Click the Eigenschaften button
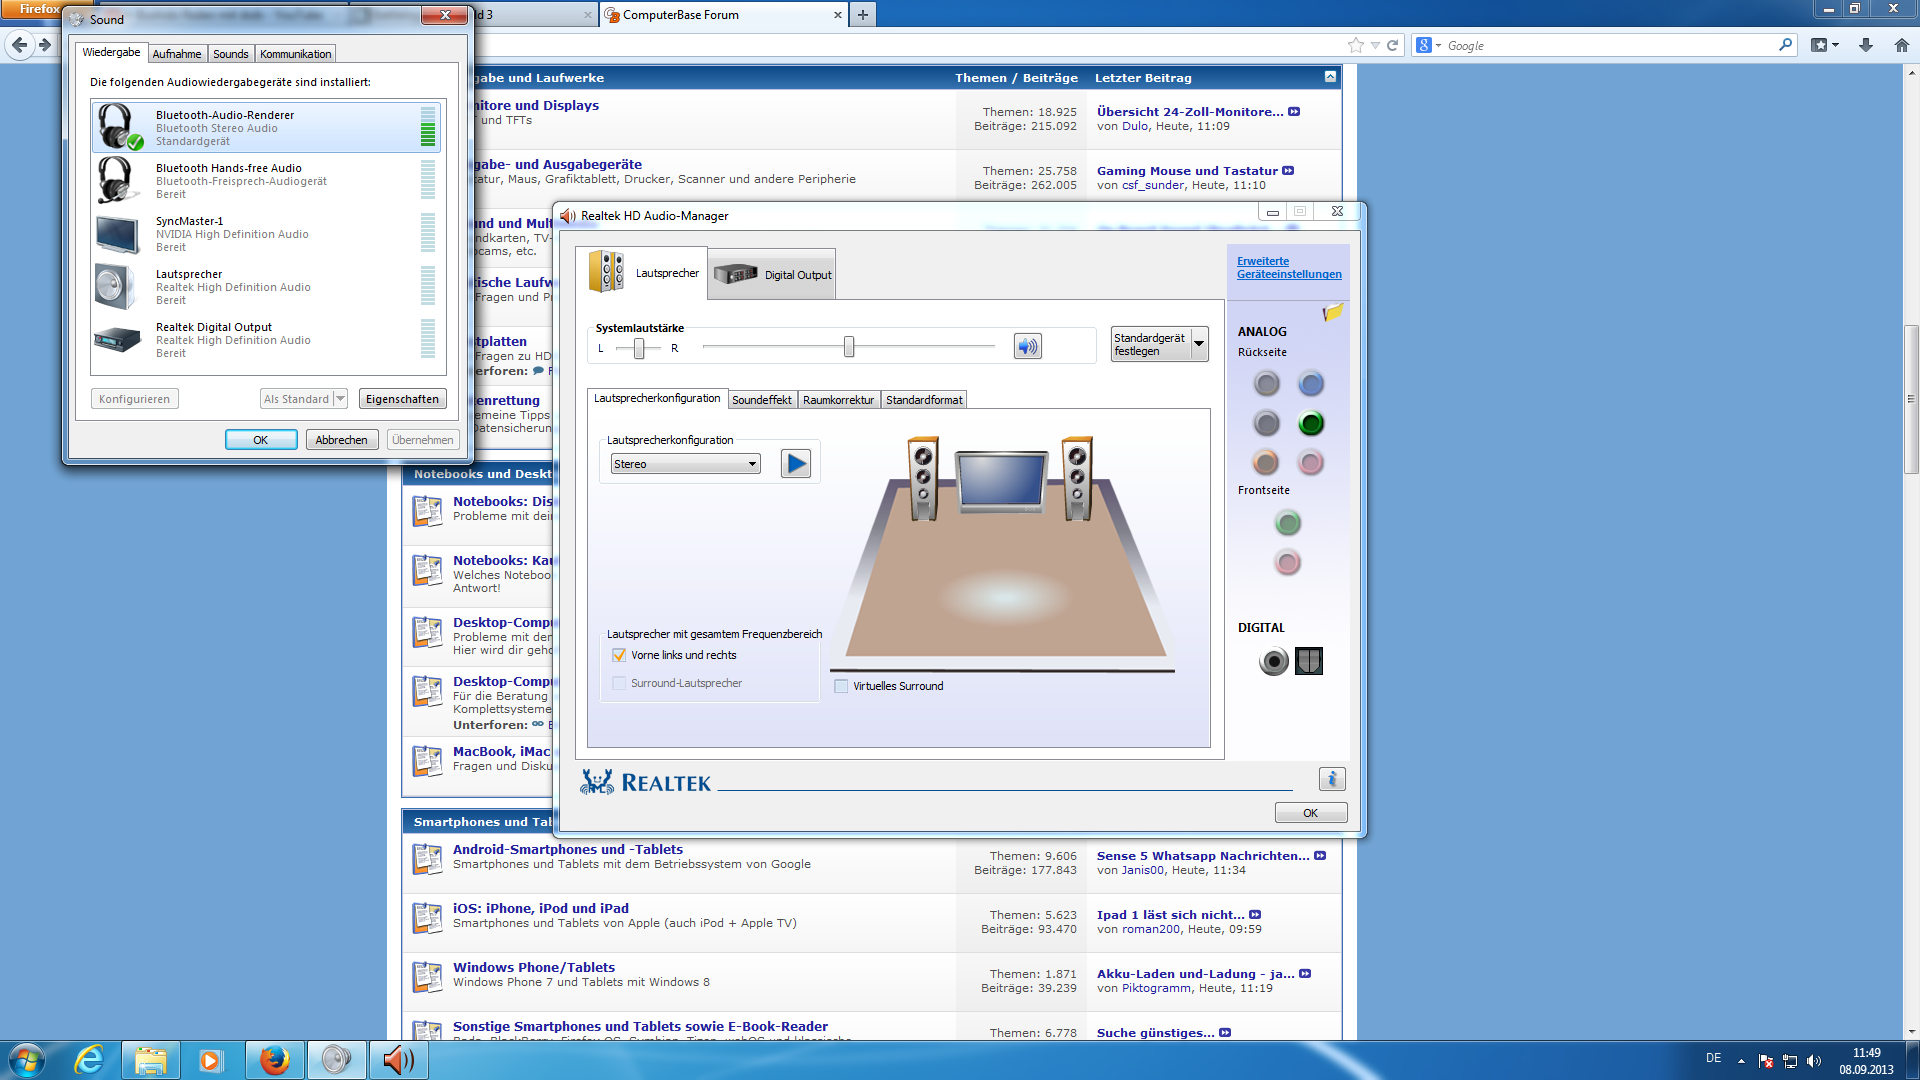The height and width of the screenshot is (1080, 1920). [x=402, y=399]
